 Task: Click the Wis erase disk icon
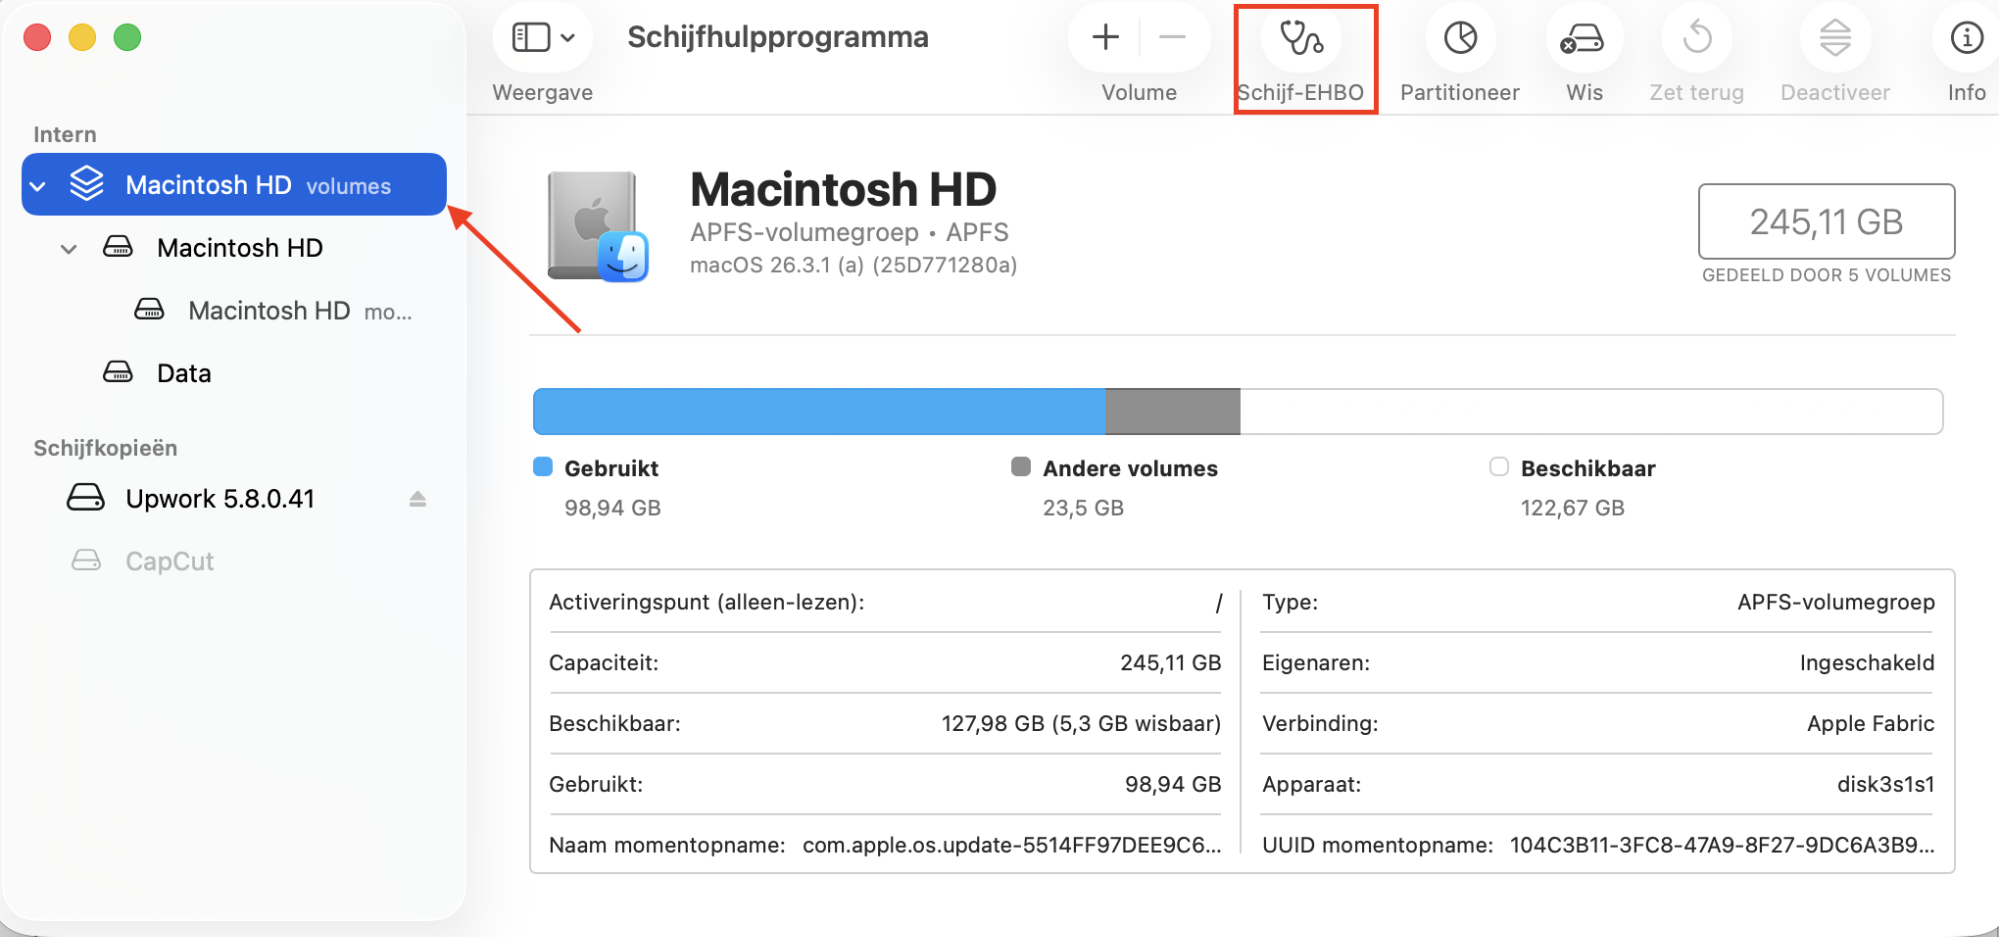click(x=1583, y=38)
